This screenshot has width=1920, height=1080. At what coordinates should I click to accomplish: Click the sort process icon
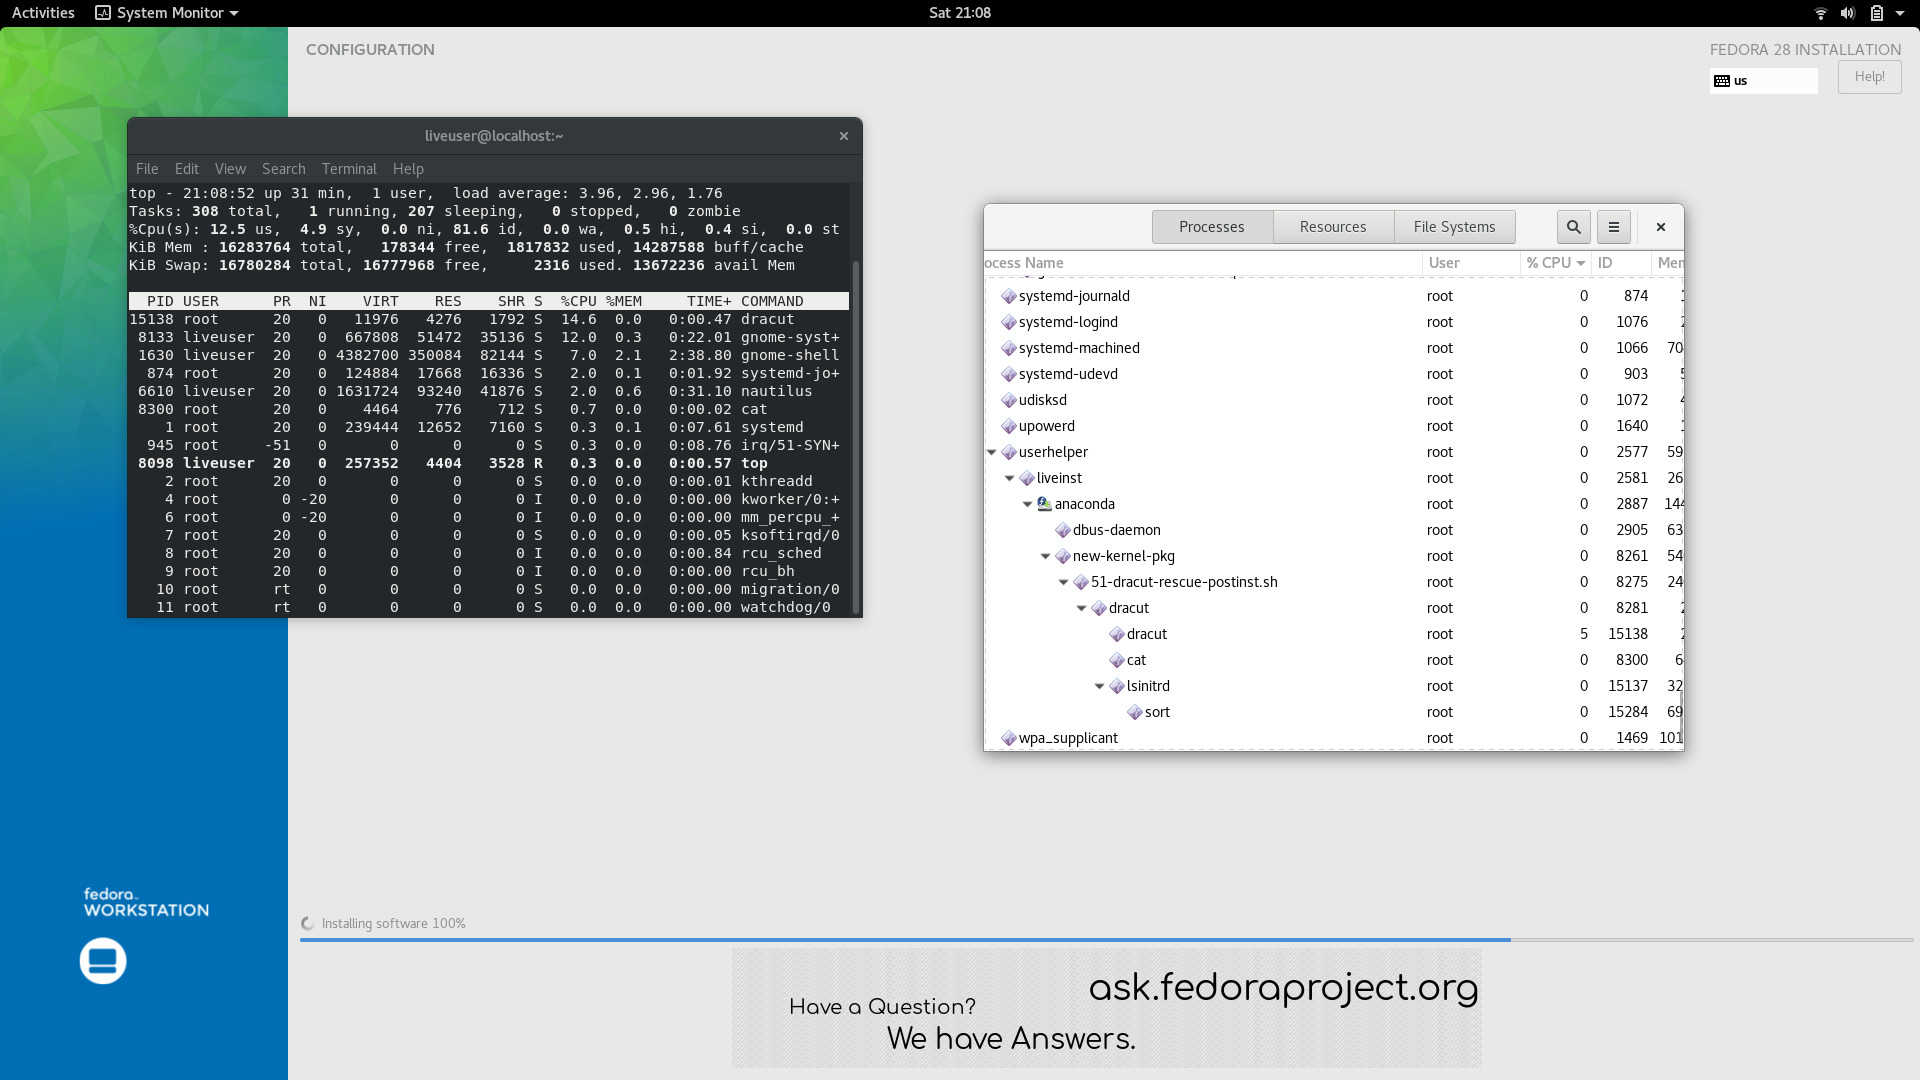1134,712
